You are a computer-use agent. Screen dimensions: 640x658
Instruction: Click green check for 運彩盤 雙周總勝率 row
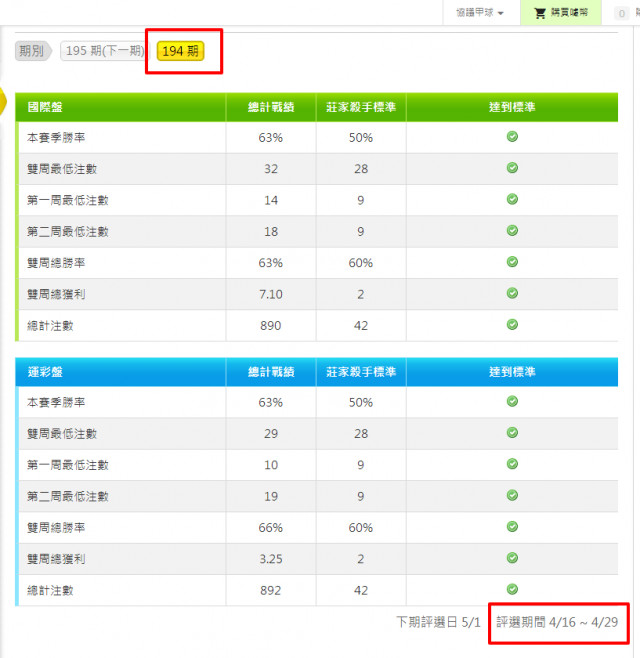[512, 527]
